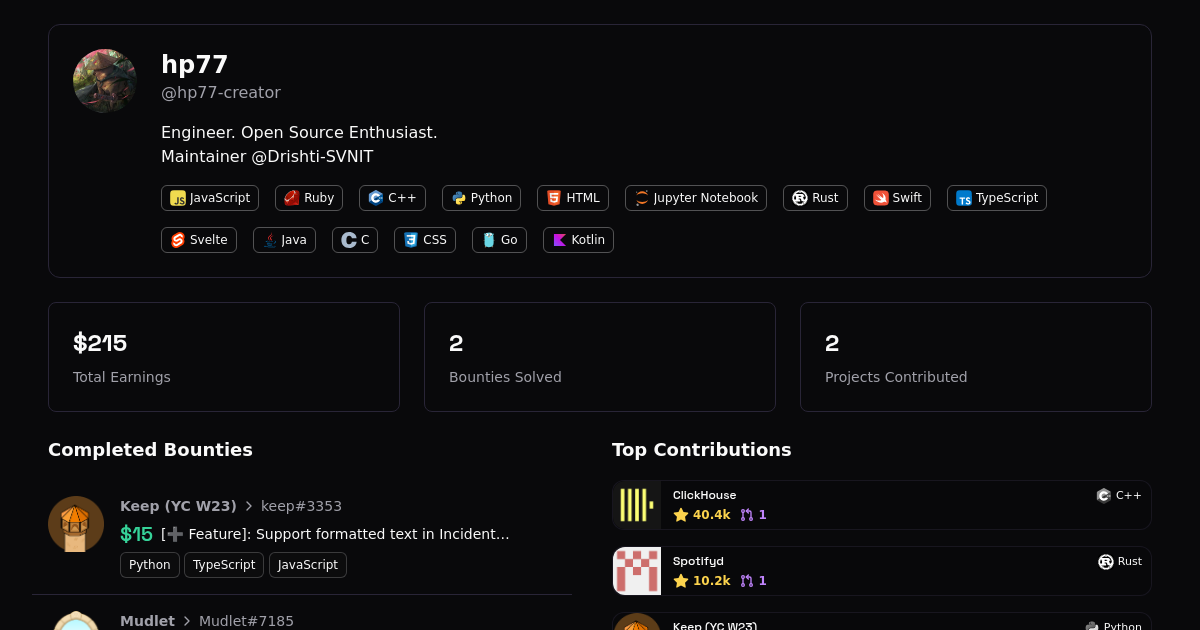
Task: Open the Keep (YC W23) bounty link
Action: click(x=178, y=506)
